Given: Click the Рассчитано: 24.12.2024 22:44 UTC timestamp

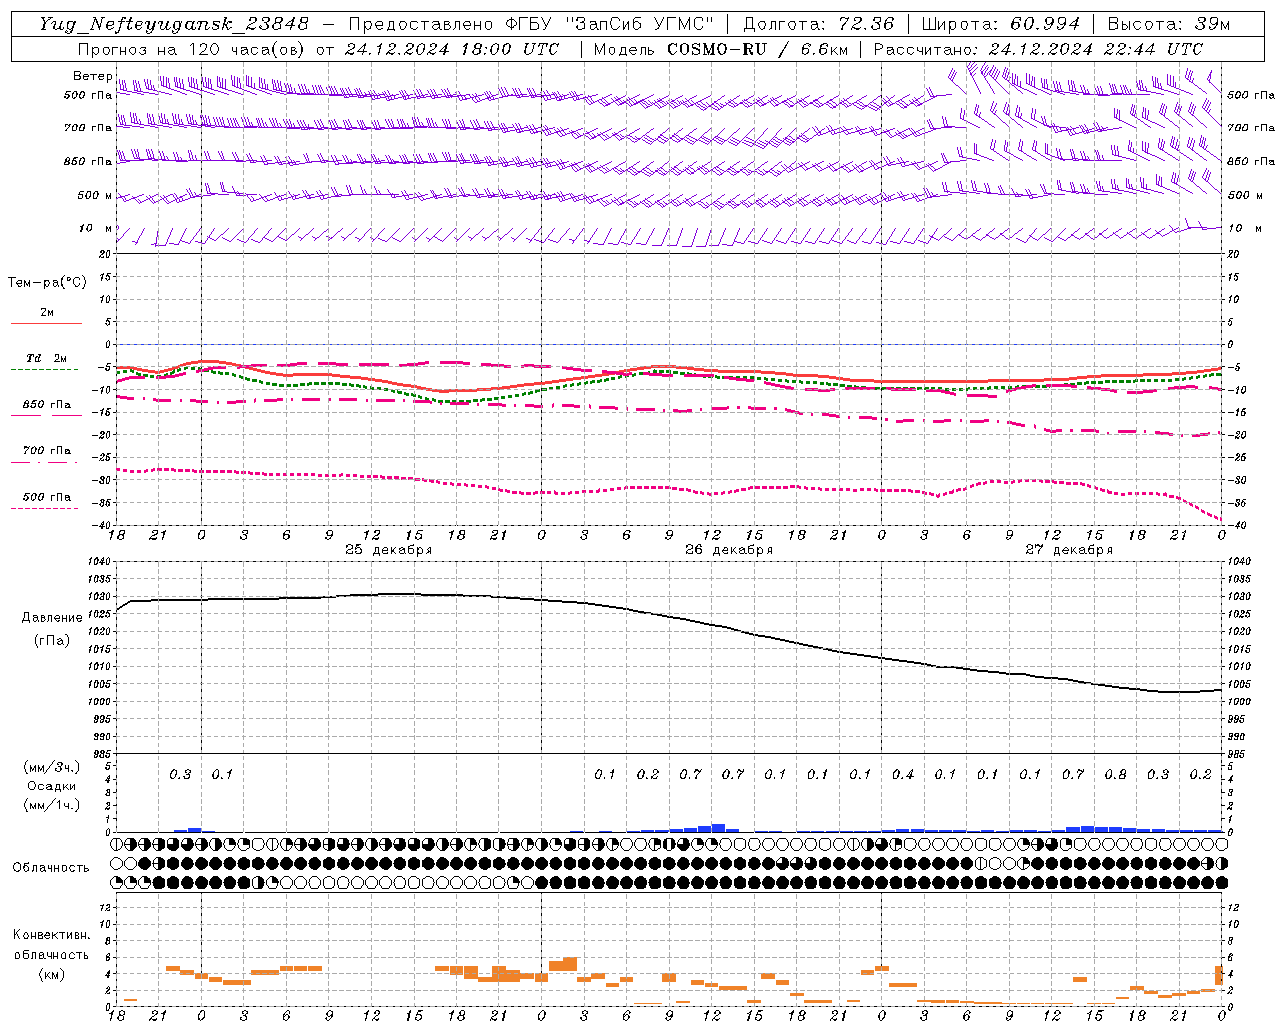Looking at the screenshot, I should pyautogui.click(x=1038, y=49).
